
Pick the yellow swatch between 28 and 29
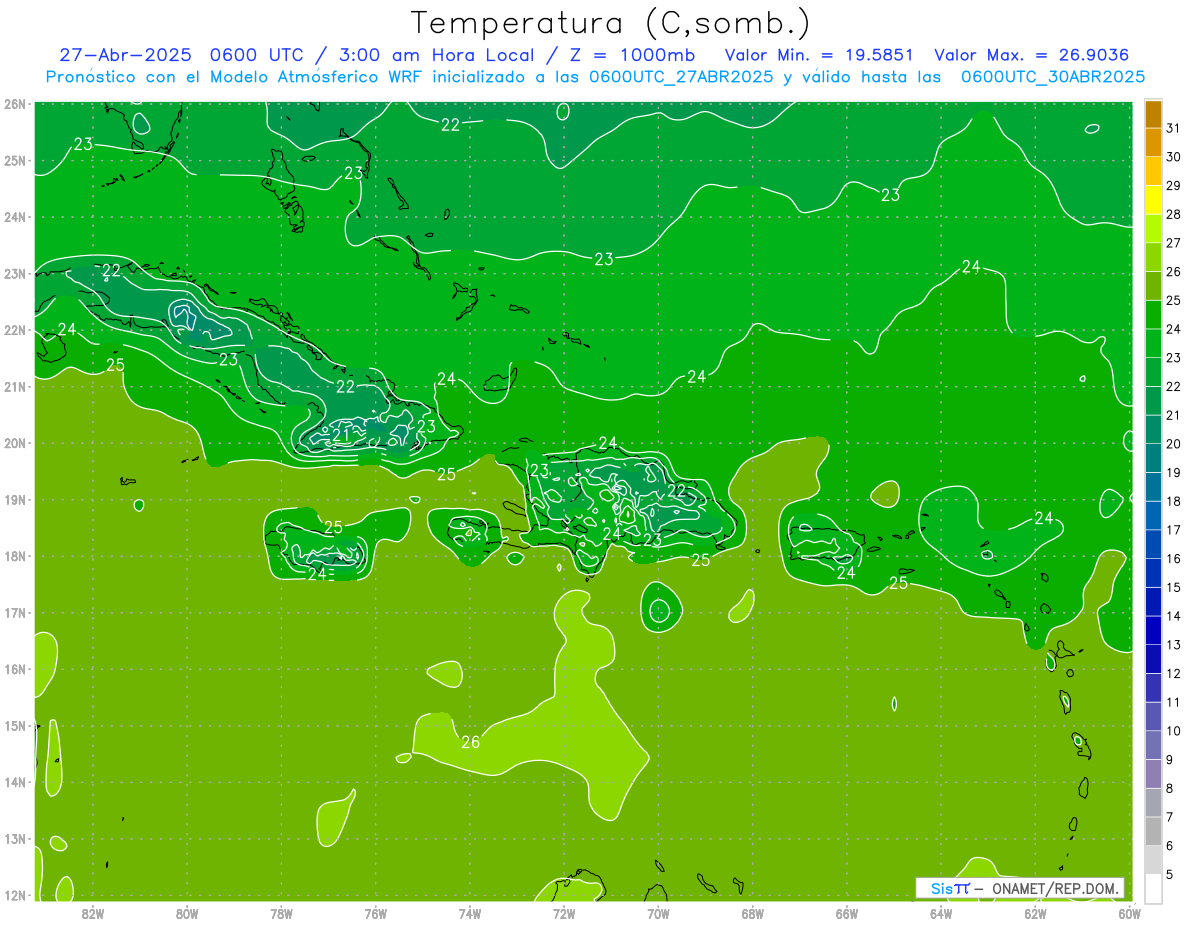pyautogui.click(x=1153, y=200)
